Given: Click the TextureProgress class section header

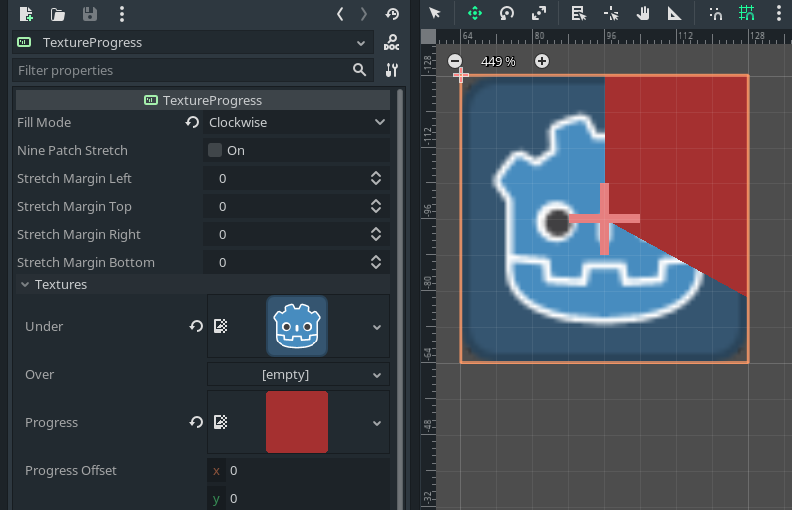Looking at the screenshot, I should tap(203, 100).
